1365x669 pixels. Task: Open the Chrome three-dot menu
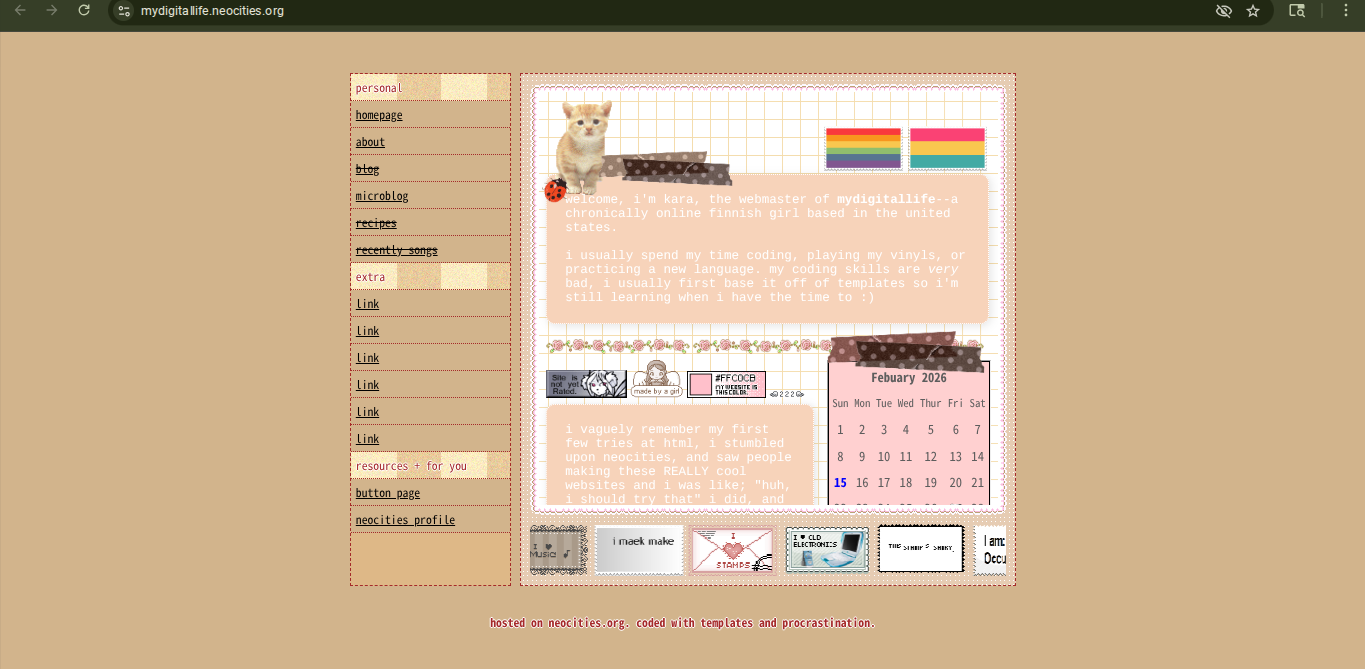click(1345, 11)
